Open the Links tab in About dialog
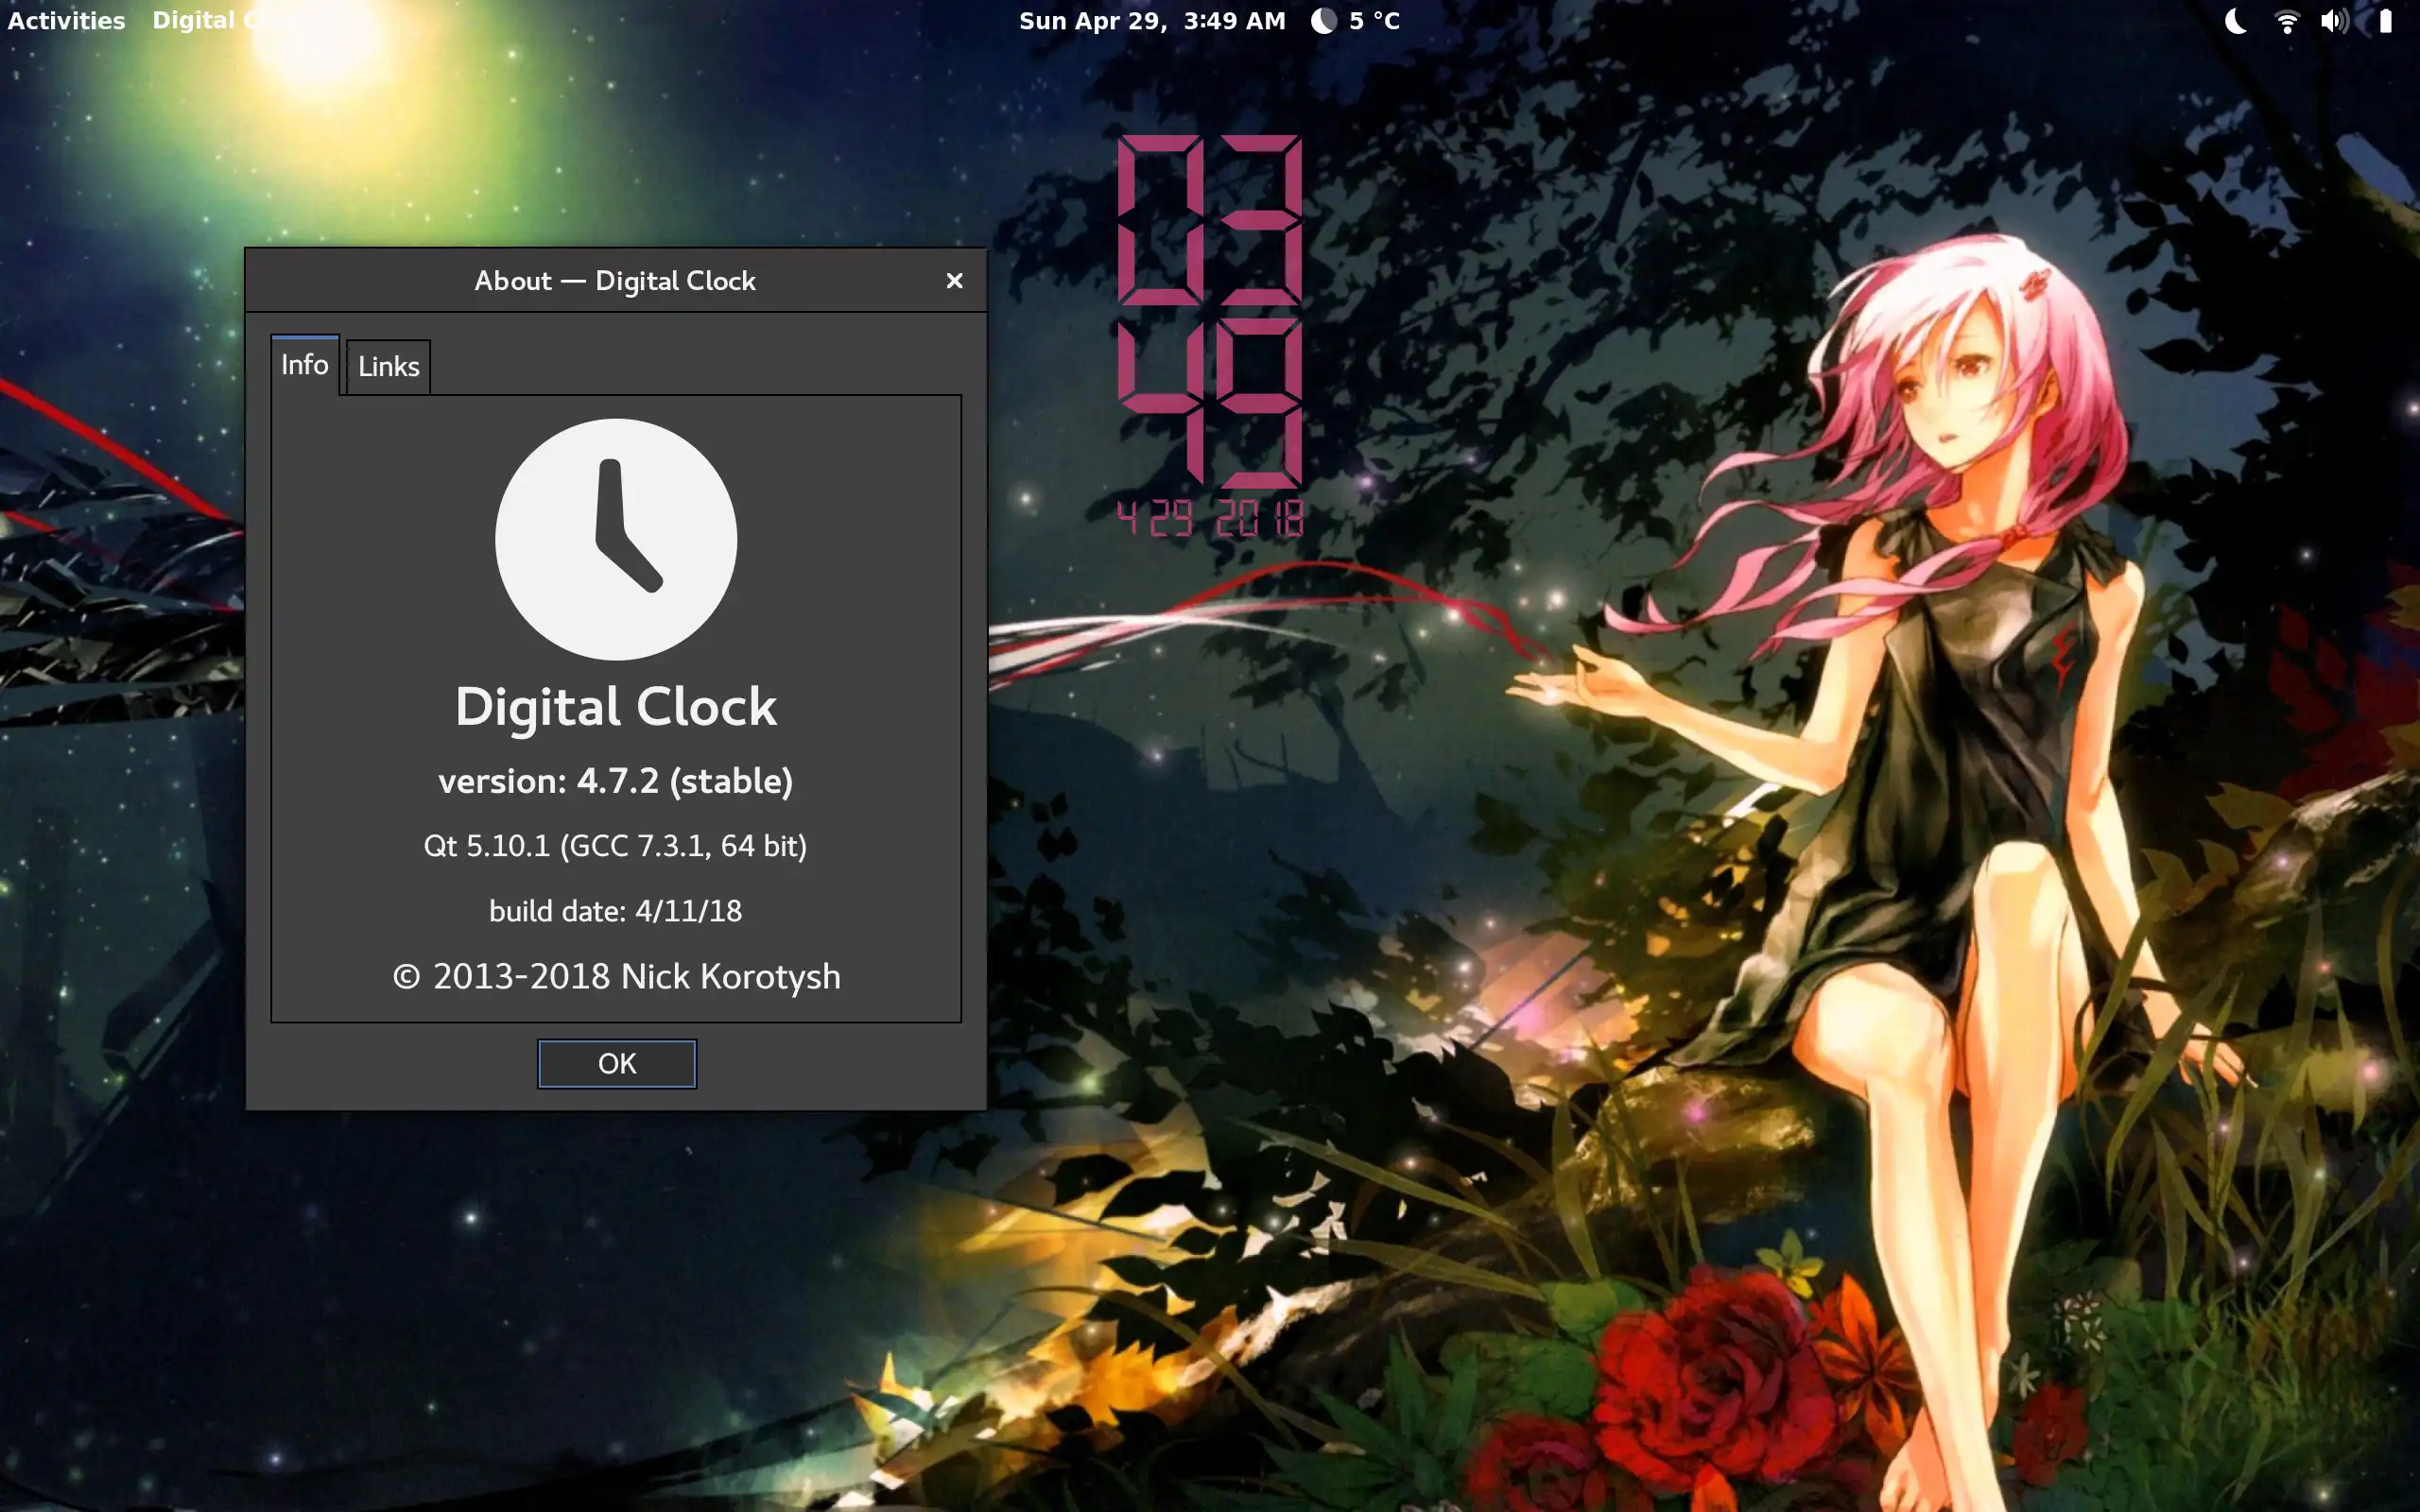The image size is (2420, 1512). (387, 364)
